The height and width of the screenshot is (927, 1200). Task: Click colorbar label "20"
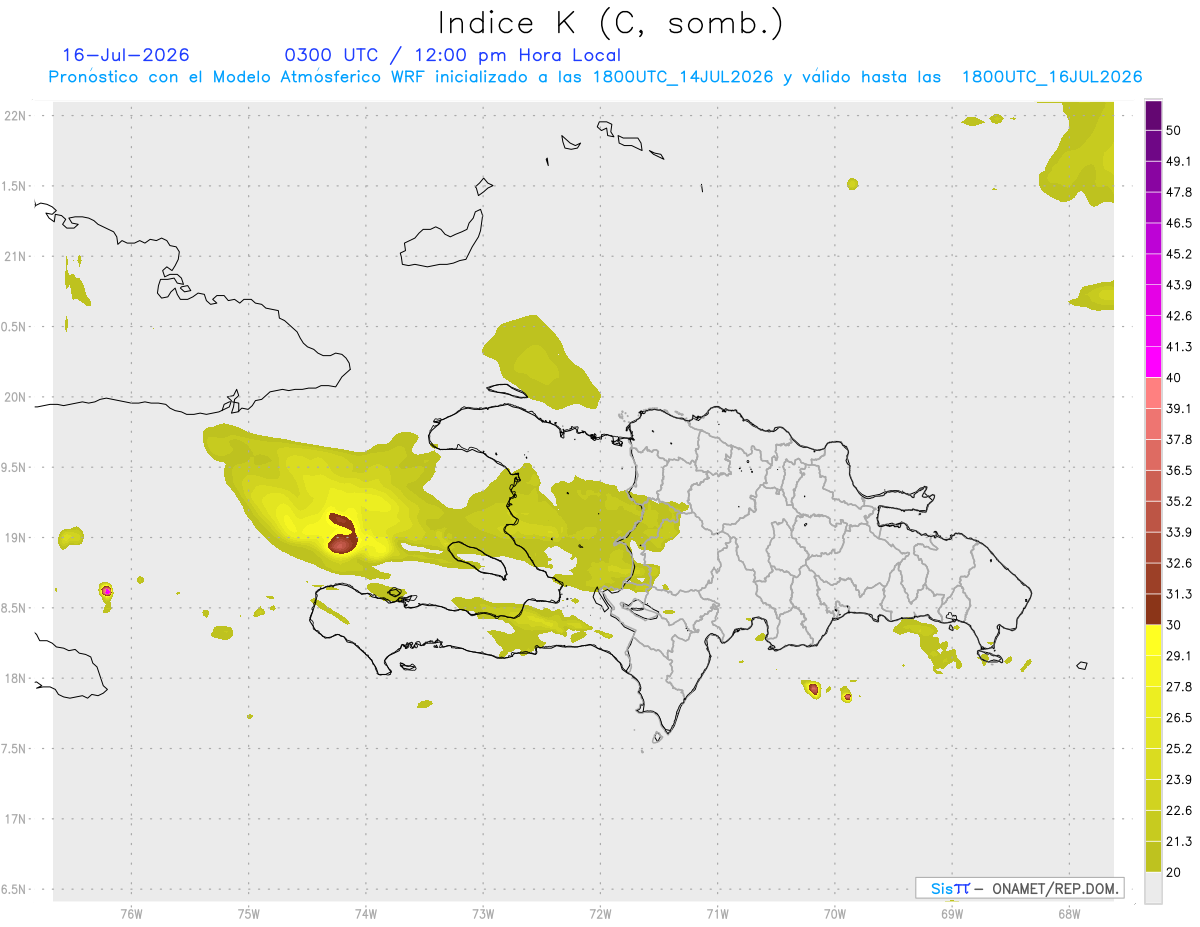coord(1174,872)
